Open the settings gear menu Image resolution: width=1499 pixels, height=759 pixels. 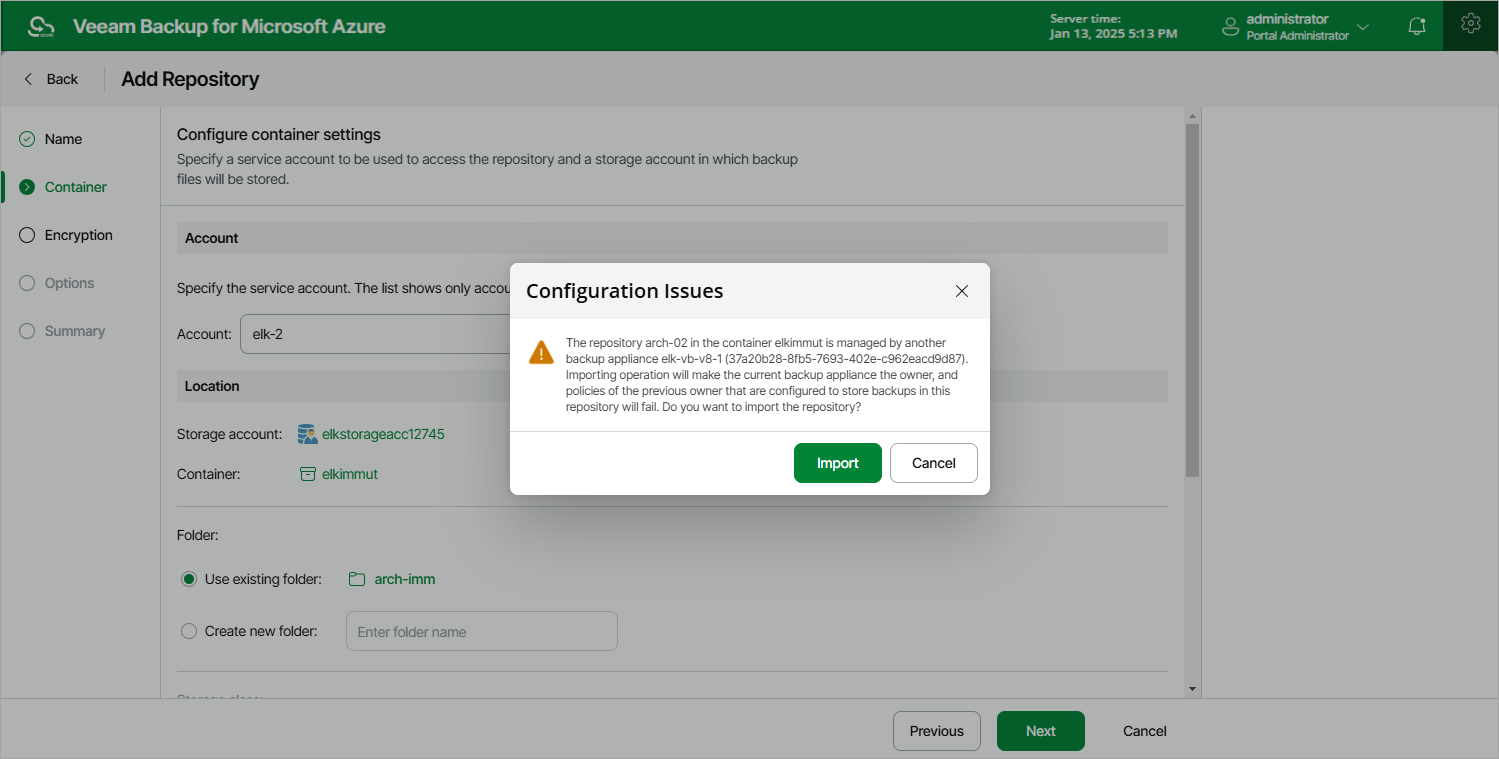(x=1469, y=24)
